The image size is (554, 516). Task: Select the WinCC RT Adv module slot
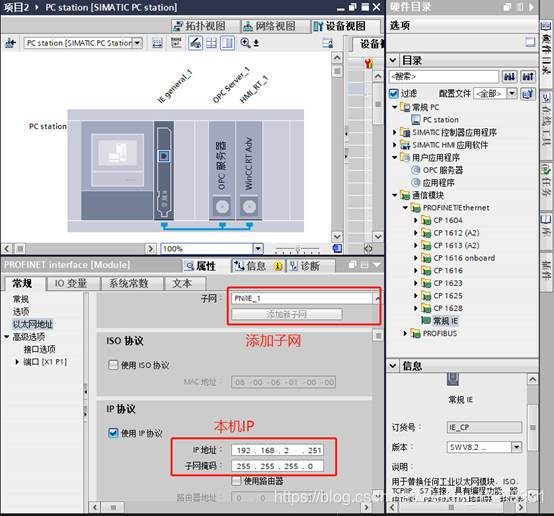(249, 170)
